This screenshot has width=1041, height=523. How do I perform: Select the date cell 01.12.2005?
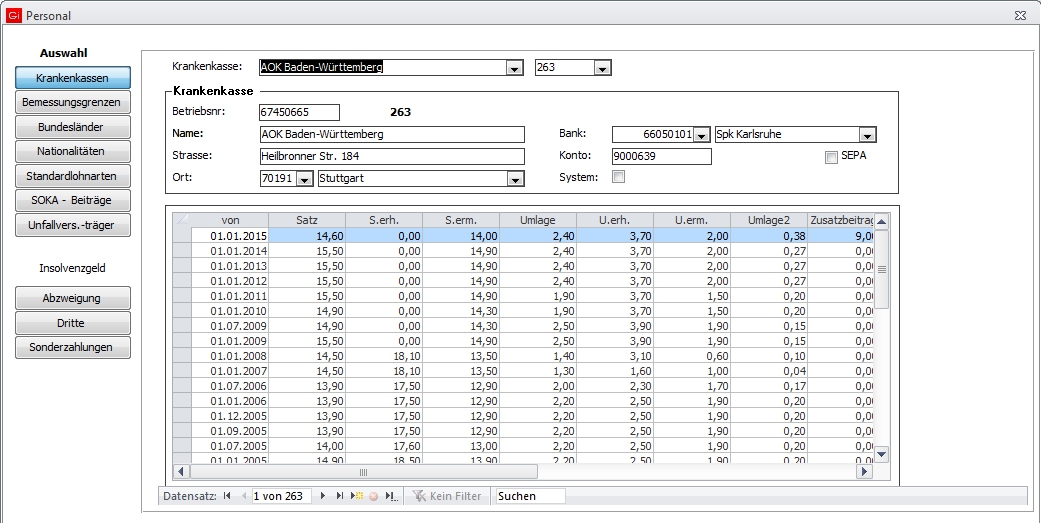point(230,416)
